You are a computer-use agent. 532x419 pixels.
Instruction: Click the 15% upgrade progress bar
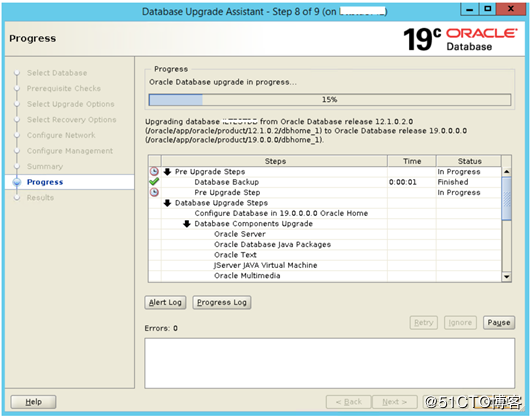[x=329, y=100]
